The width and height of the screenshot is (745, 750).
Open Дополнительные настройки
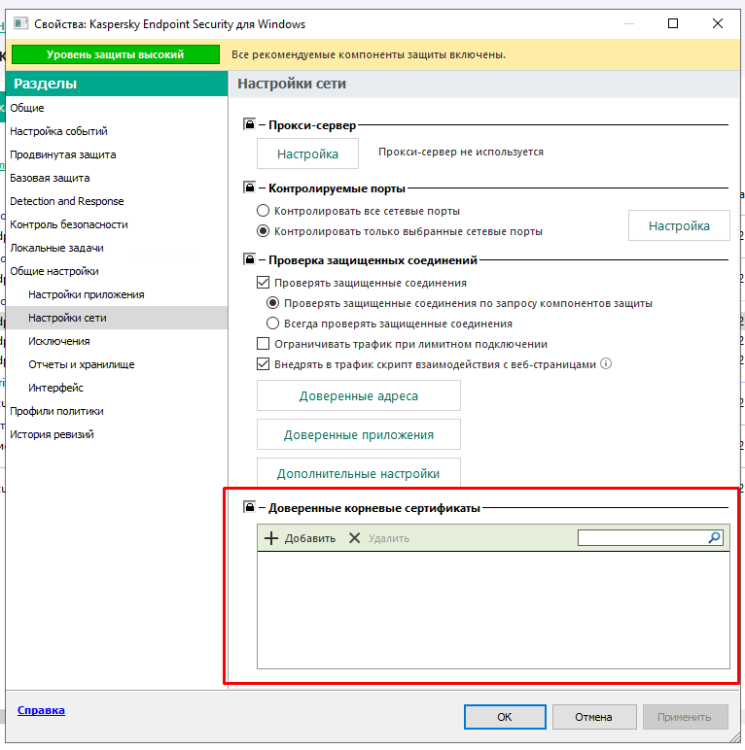[x=359, y=473]
